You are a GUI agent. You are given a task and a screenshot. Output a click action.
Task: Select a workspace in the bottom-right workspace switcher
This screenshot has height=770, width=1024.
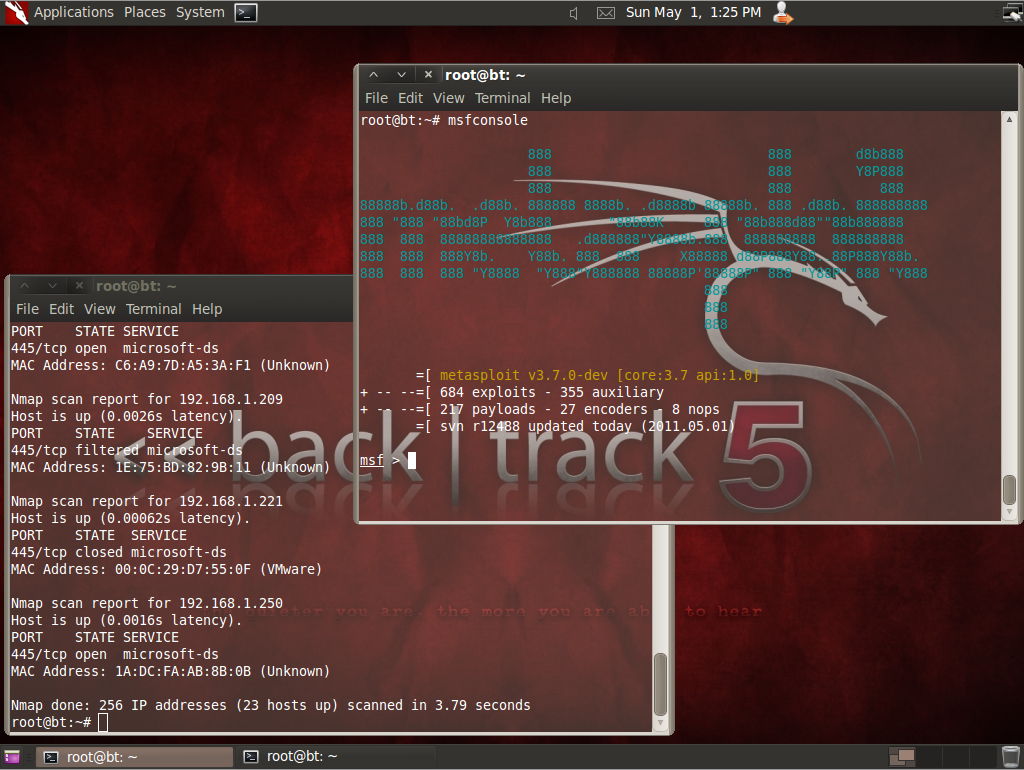point(903,756)
